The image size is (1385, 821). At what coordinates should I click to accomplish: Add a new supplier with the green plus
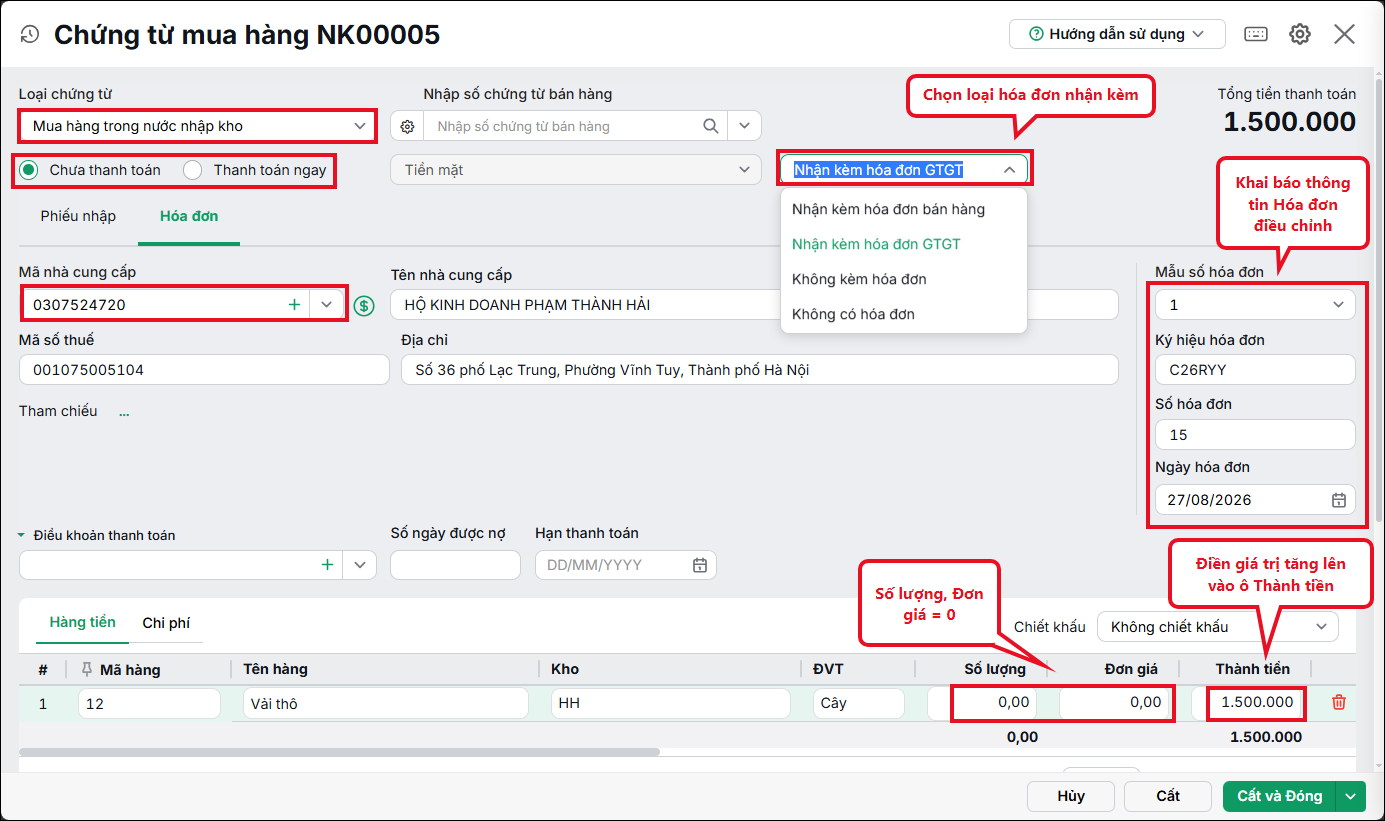(x=294, y=304)
